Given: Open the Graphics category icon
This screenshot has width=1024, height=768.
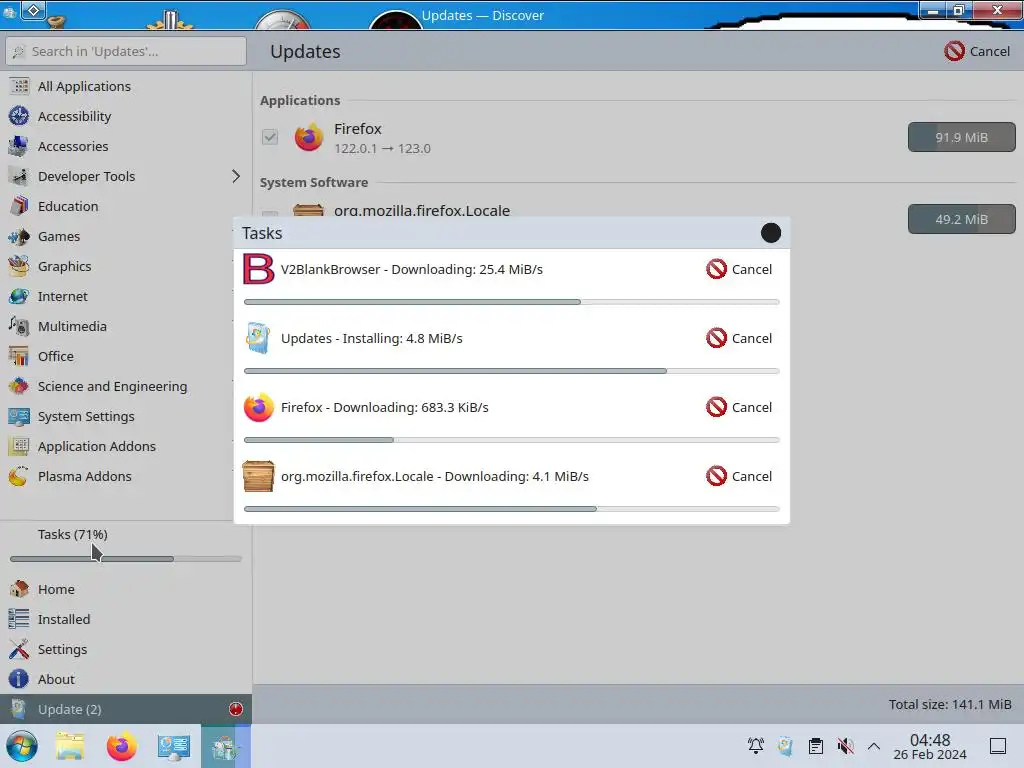Looking at the screenshot, I should [19, 266].
